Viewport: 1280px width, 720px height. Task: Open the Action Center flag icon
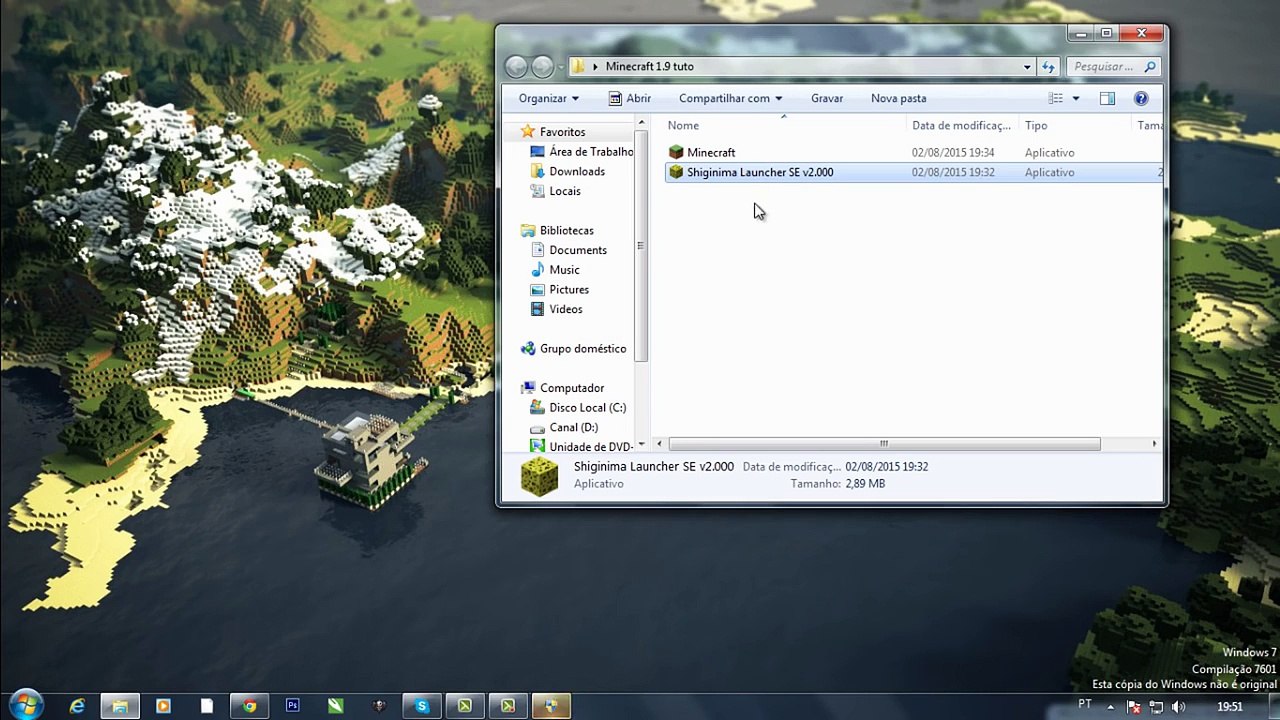1133,707
